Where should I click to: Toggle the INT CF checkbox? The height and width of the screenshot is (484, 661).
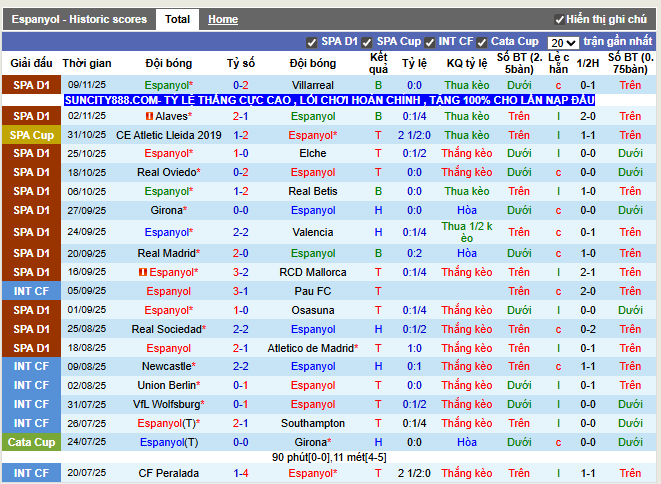point(429,42)
